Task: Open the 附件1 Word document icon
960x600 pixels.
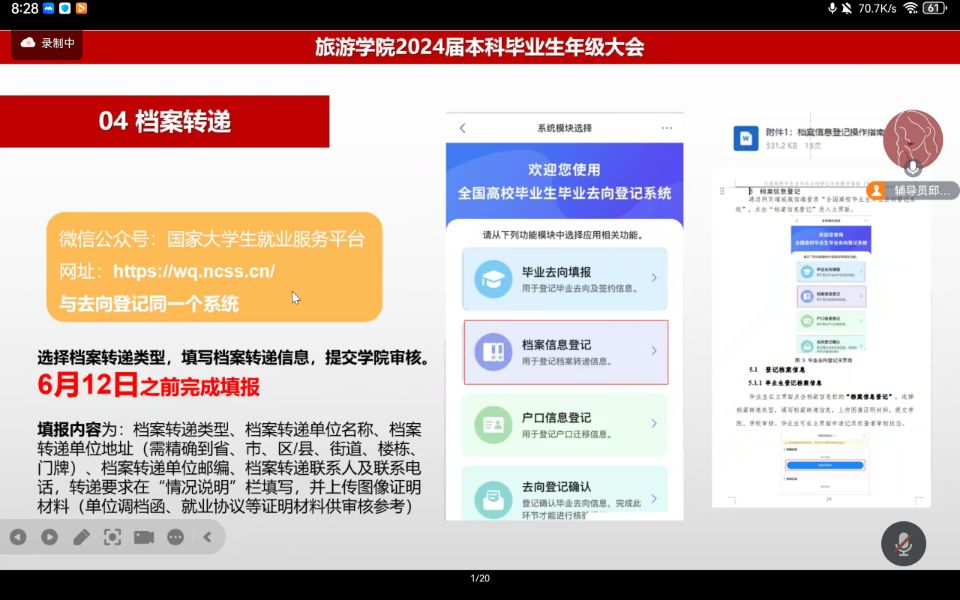Action: 746,138
